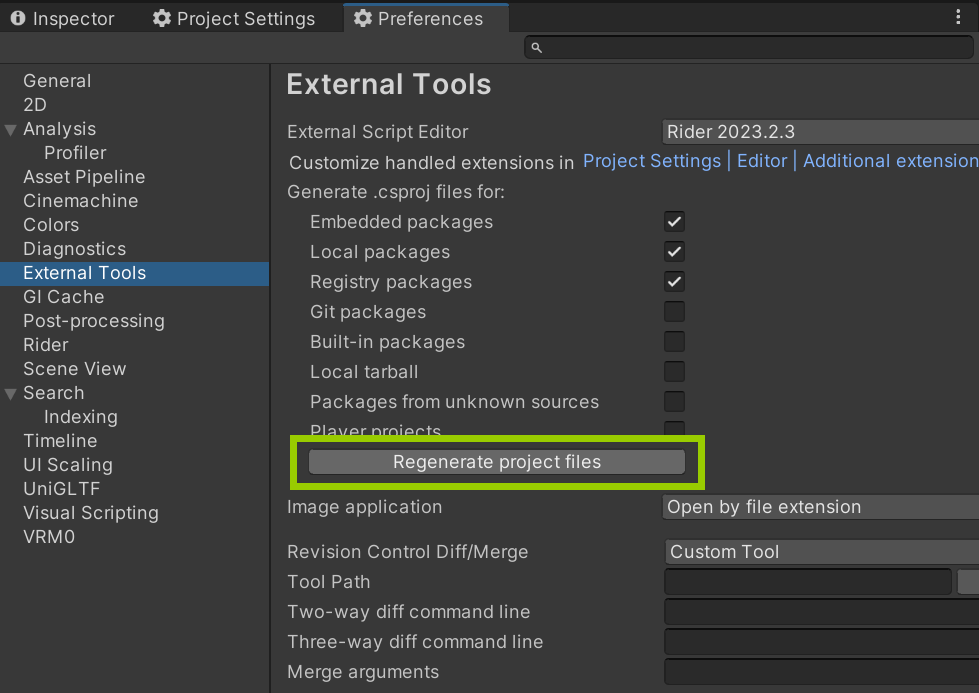
Task: Enable the Local tarball checkbox
Action: 675,372
